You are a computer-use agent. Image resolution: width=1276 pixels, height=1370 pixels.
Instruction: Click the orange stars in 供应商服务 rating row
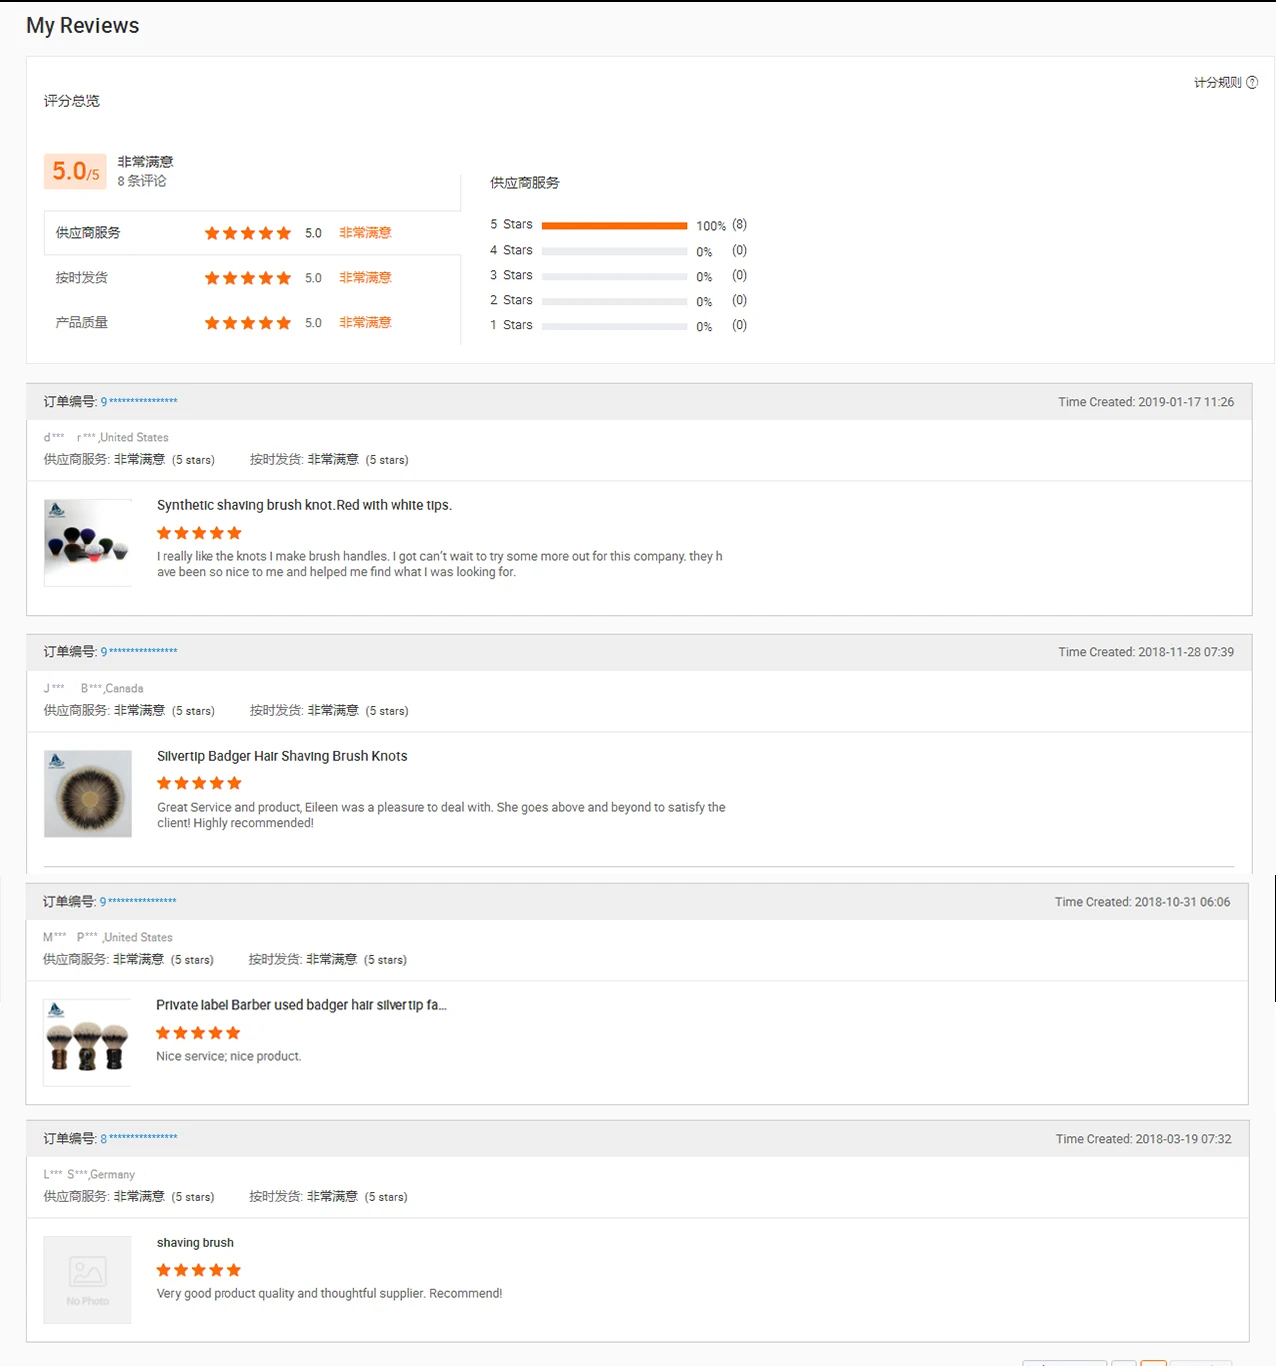click(x=248, y=233)
